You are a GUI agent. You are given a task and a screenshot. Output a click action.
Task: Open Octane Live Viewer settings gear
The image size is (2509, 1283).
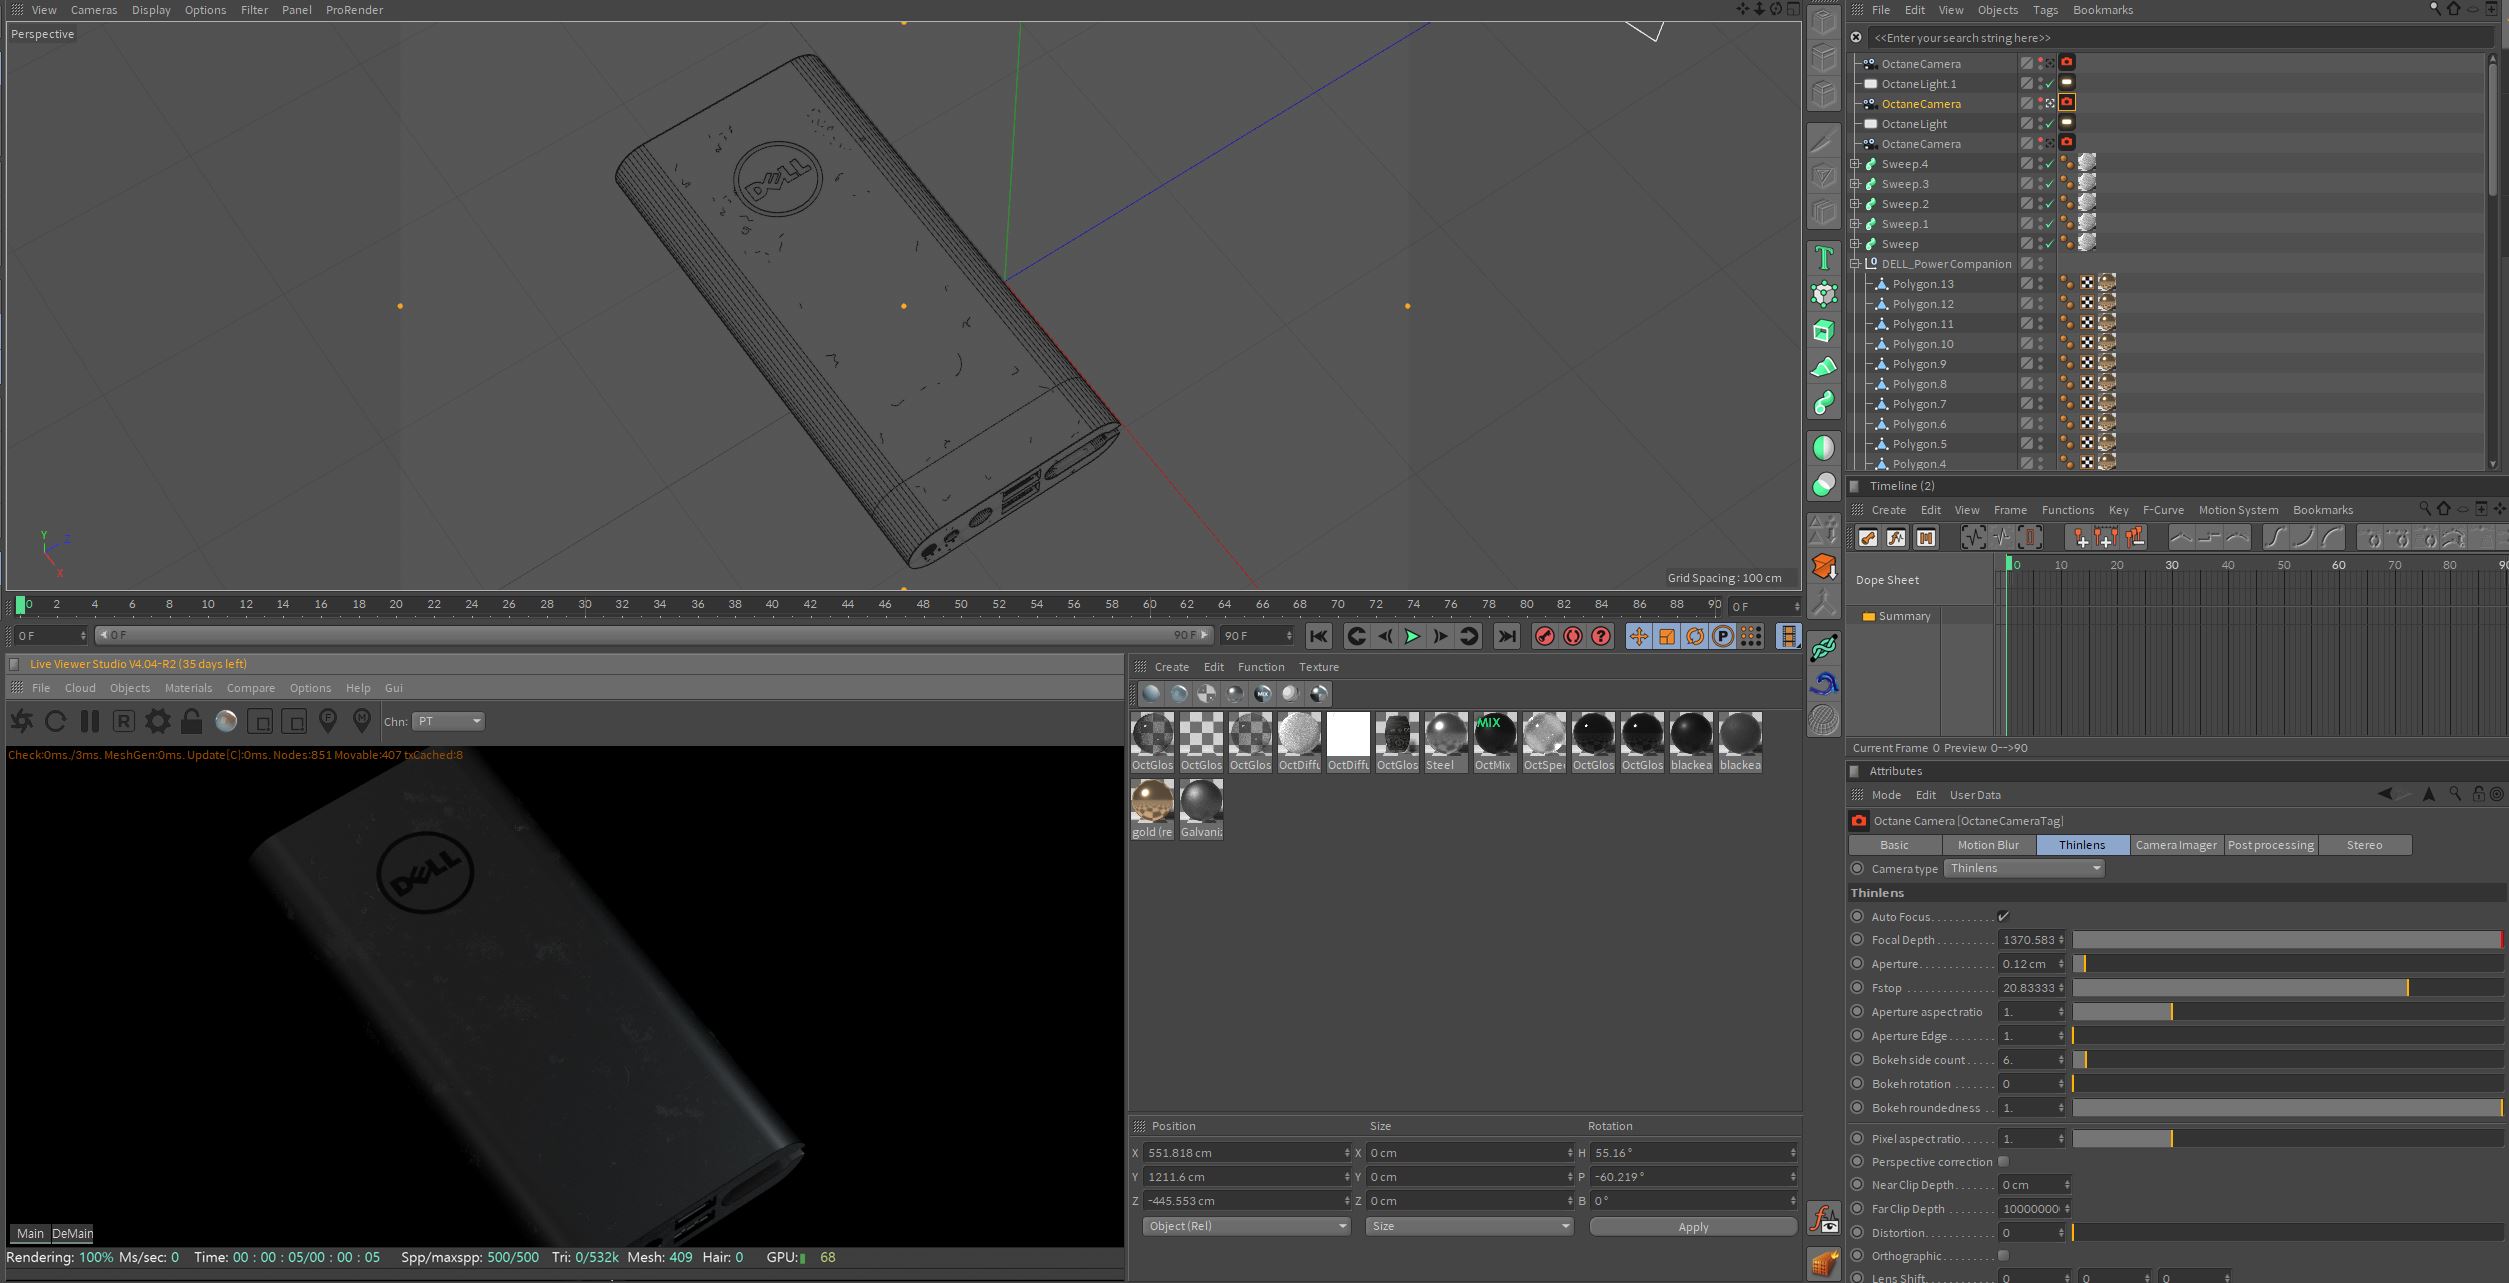158,721
